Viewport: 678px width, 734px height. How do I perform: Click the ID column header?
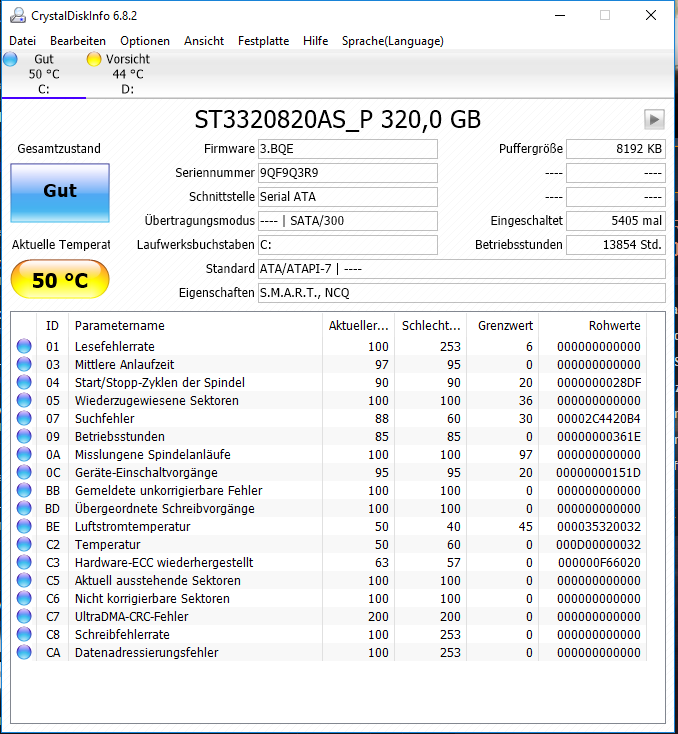click(x=52, y=326)
